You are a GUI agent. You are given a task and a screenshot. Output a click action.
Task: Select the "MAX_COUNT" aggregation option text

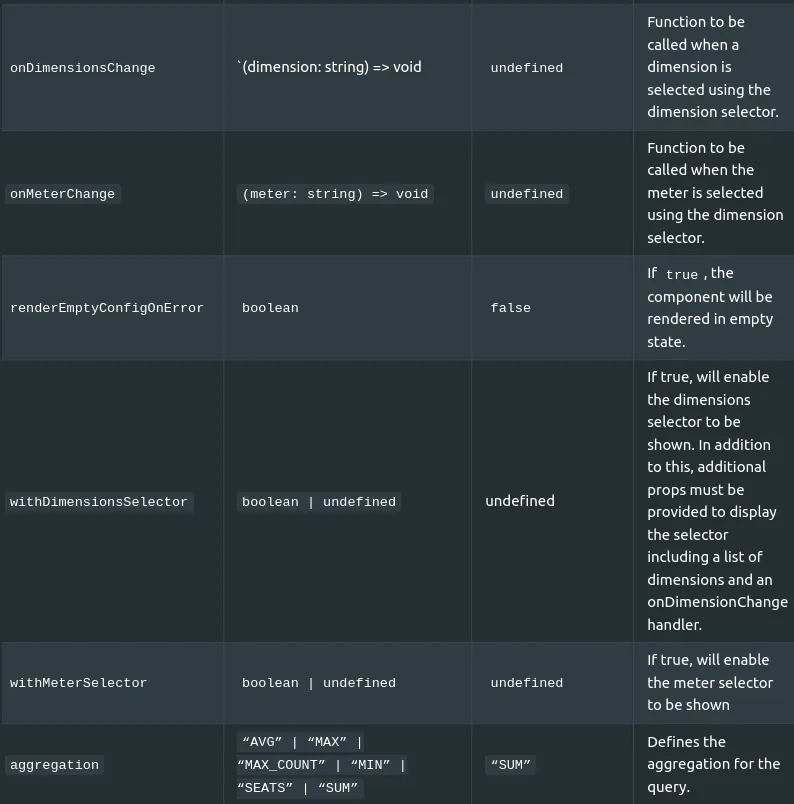coord(281,765)
